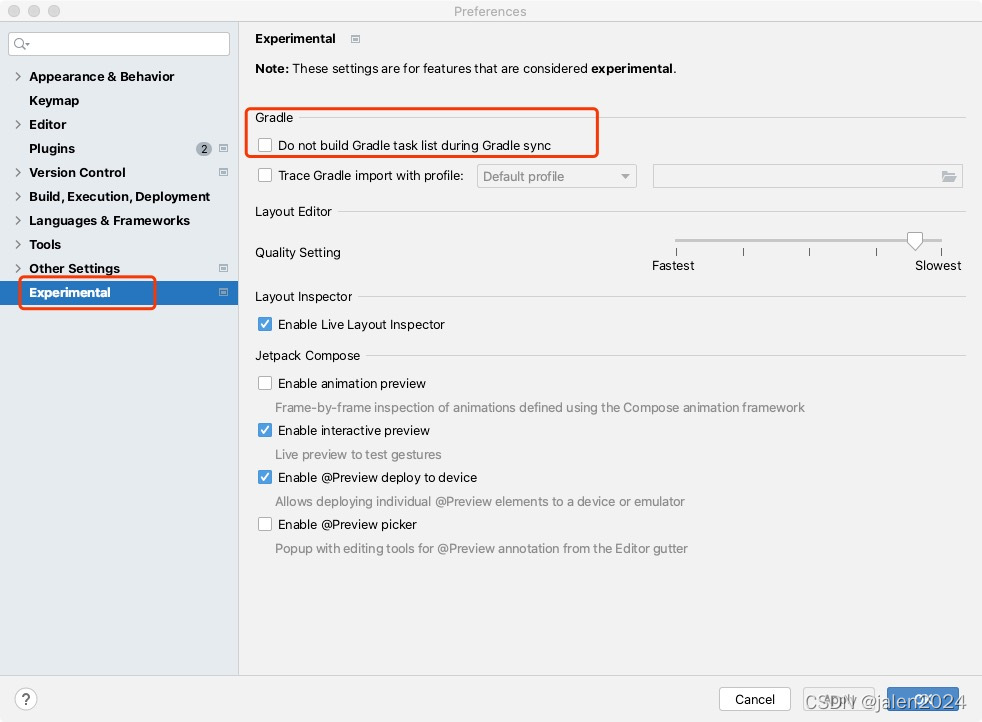Expand the Tools tree node
The height and width of the screenshot is (722, 982).
18,244
